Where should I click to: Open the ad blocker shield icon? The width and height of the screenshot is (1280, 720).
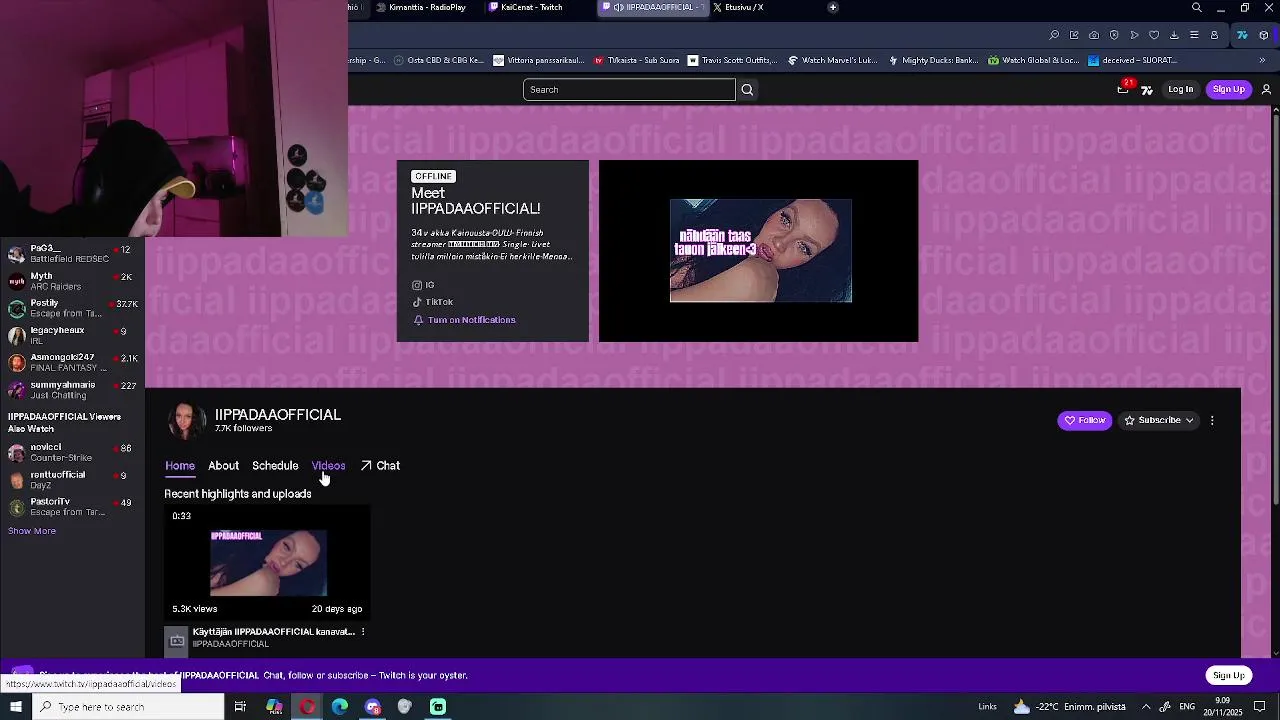coord(1114,35)
